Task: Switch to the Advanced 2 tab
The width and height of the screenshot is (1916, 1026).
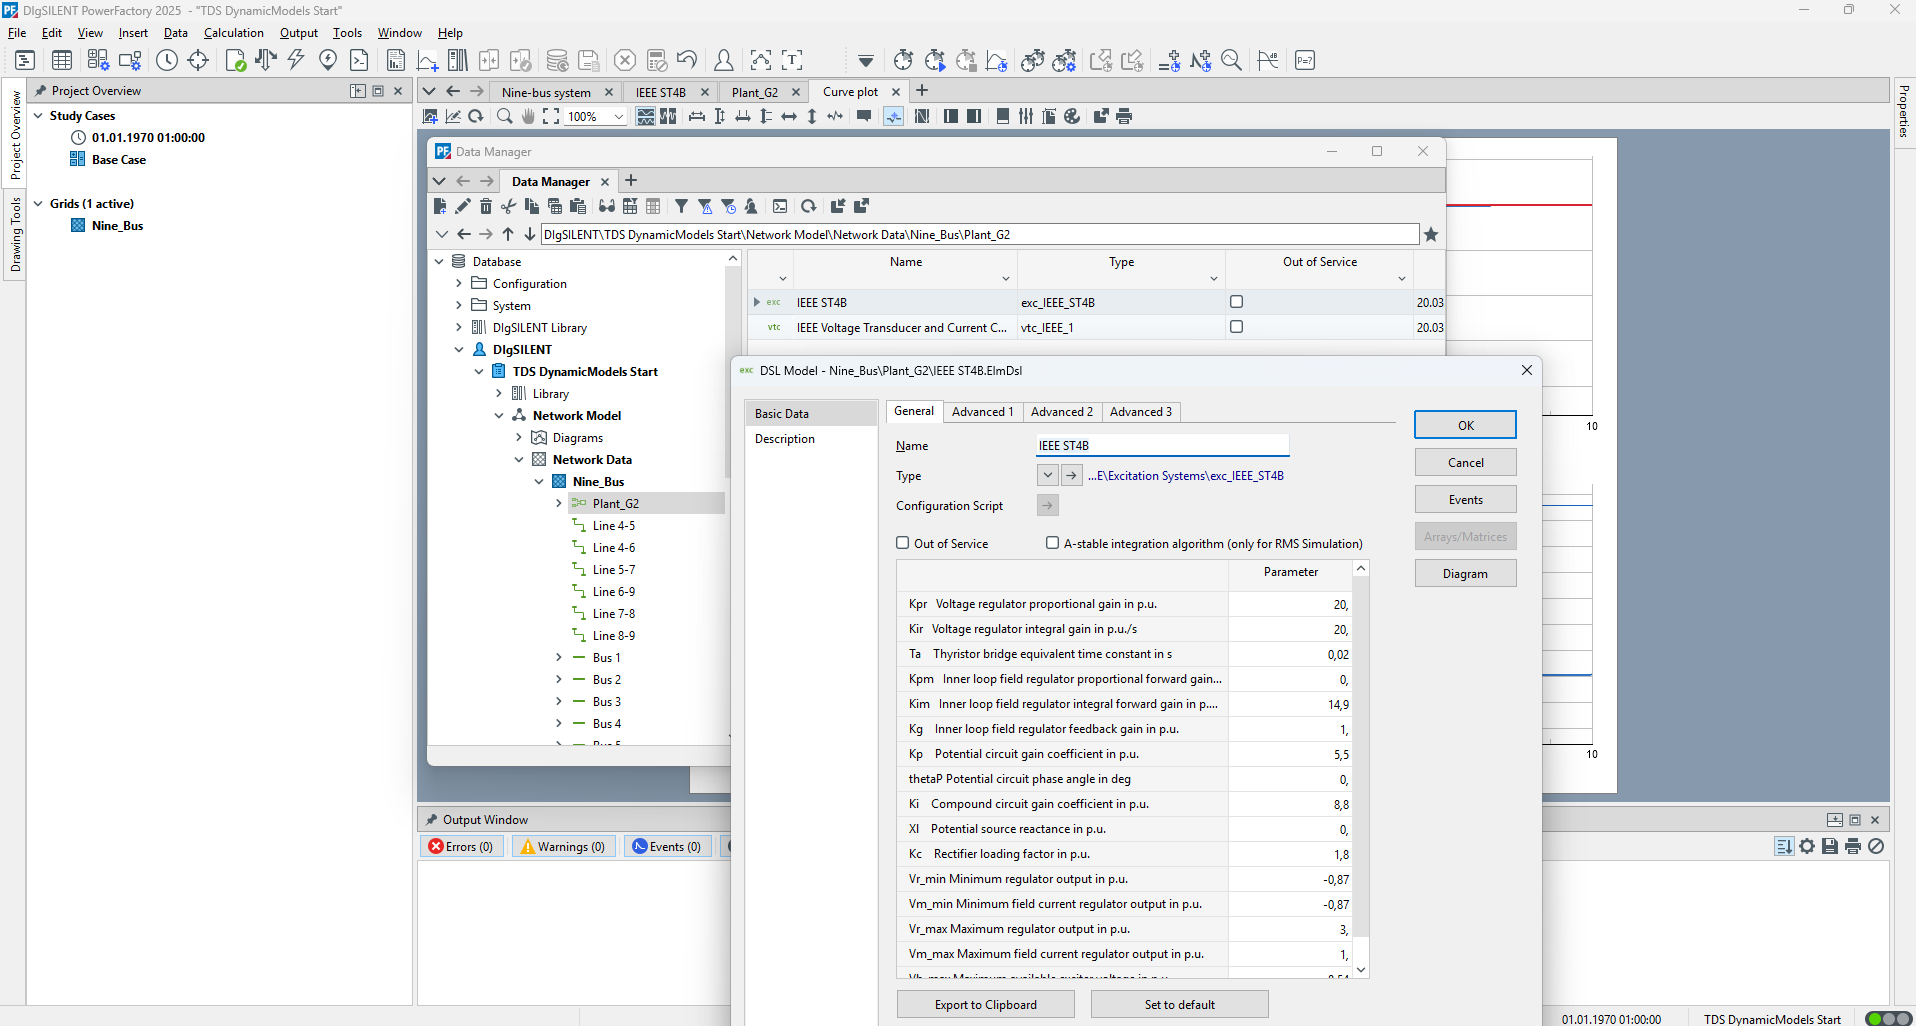Action: pos(1062,411)
